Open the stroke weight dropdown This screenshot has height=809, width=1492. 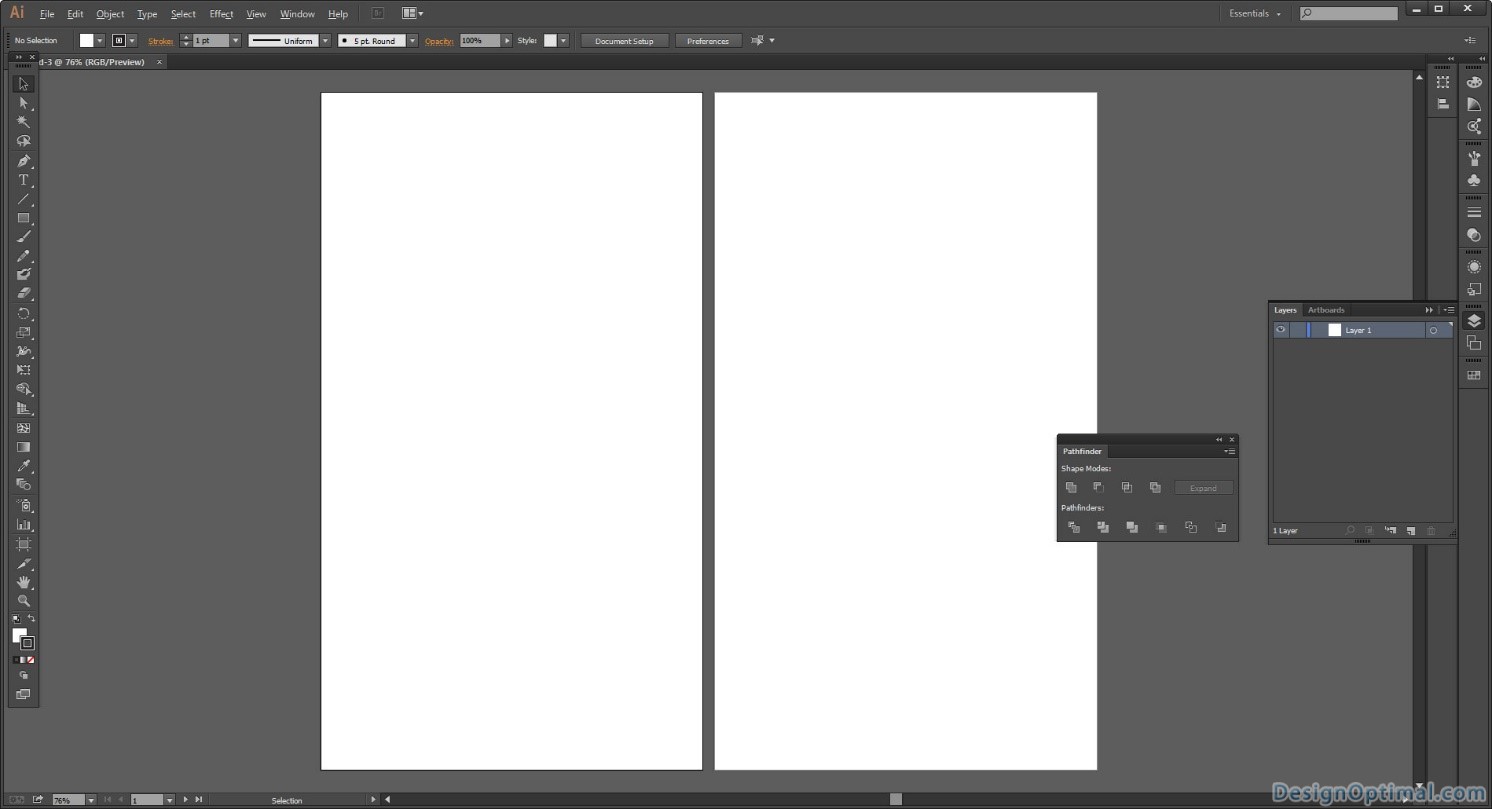[x=236, y=41]
